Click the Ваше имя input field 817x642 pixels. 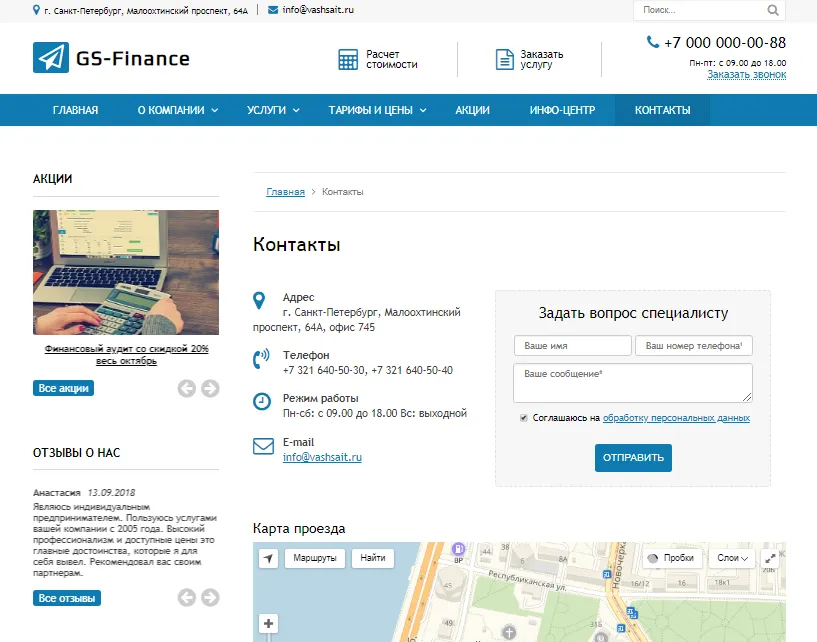click(x=572, y=345)
